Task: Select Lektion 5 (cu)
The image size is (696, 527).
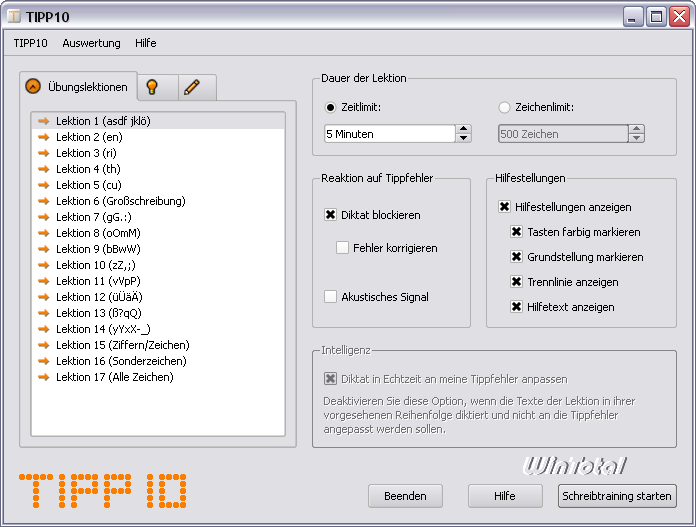Action: pos(158,185)
